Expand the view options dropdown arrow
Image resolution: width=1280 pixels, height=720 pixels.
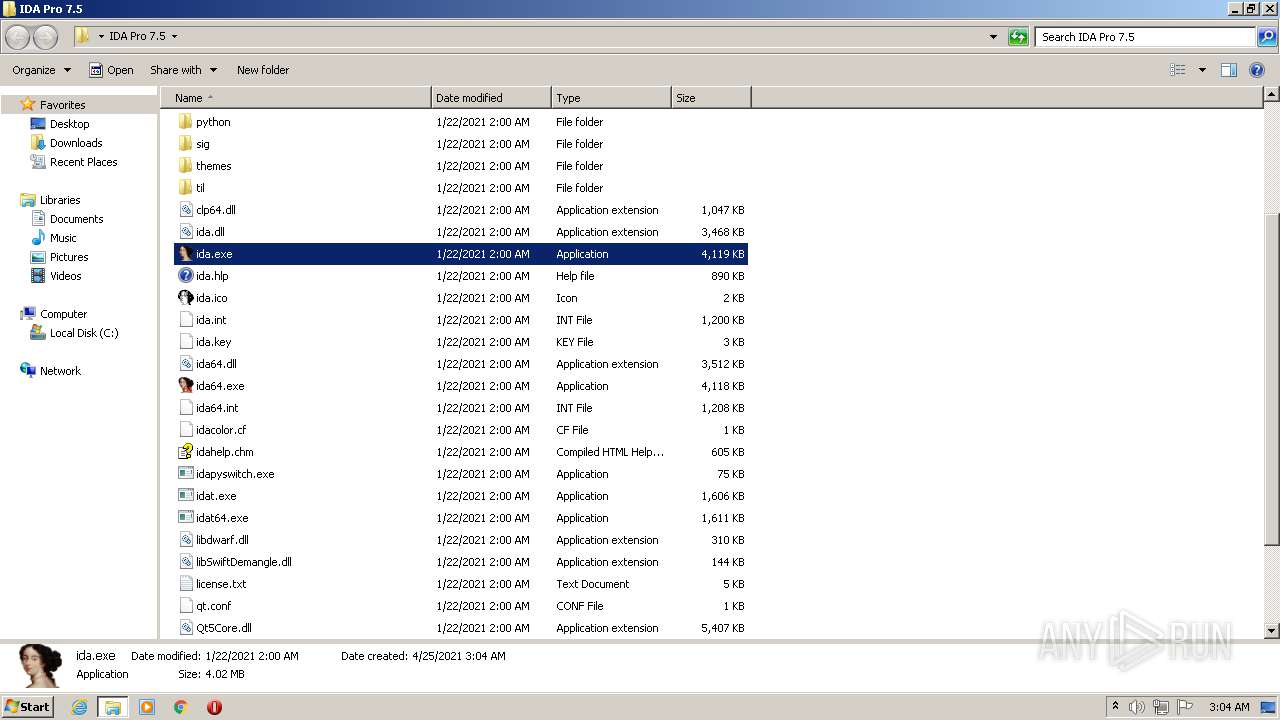point(1202,70)
